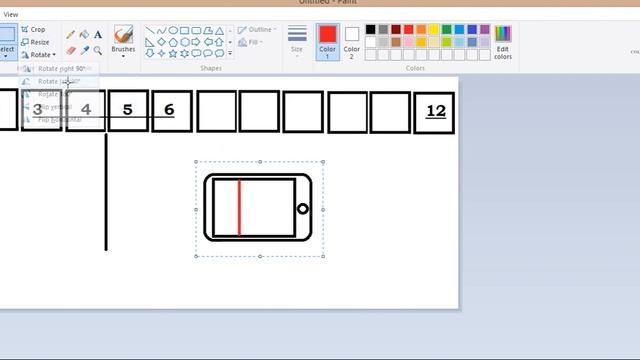Select the Text tool
Image resolution: width=640 pixels, height=360 pixels.
click(98, 35)
